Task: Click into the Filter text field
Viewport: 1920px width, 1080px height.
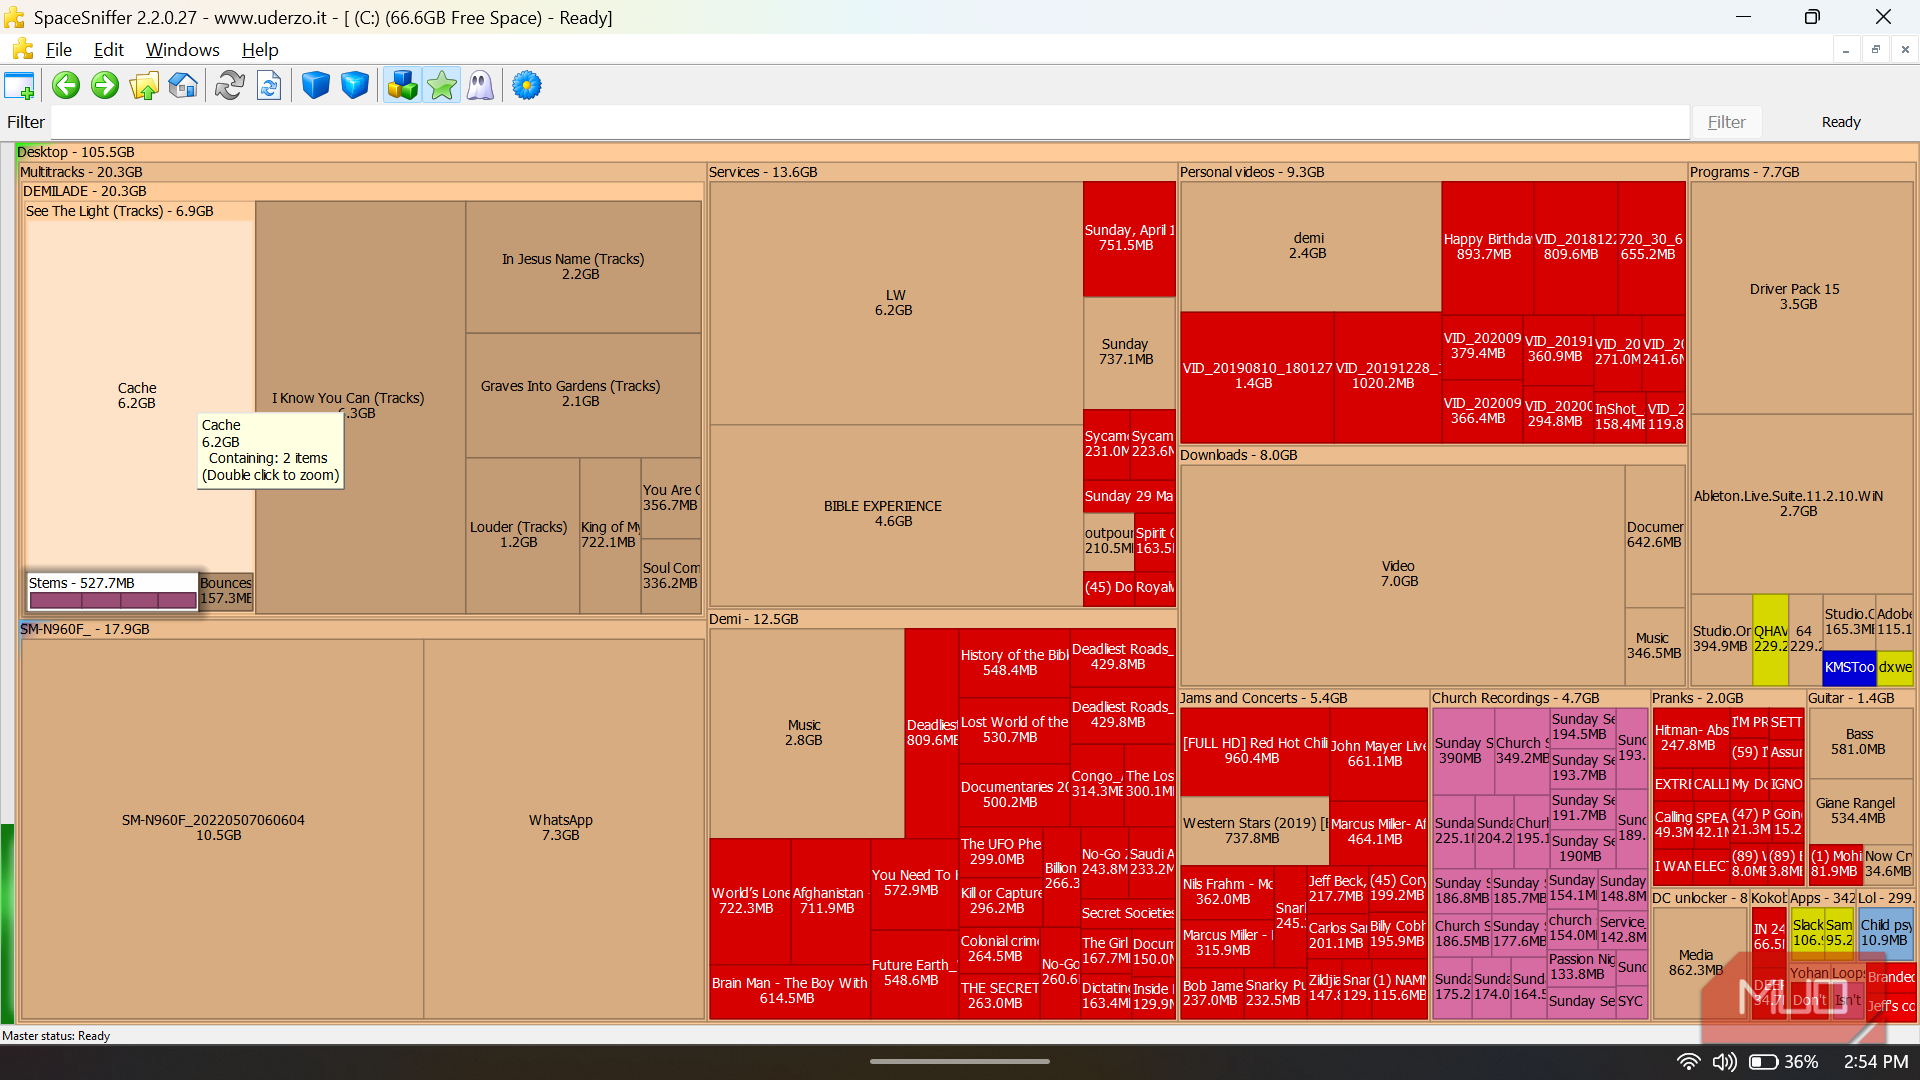Action: click(870, 122)
